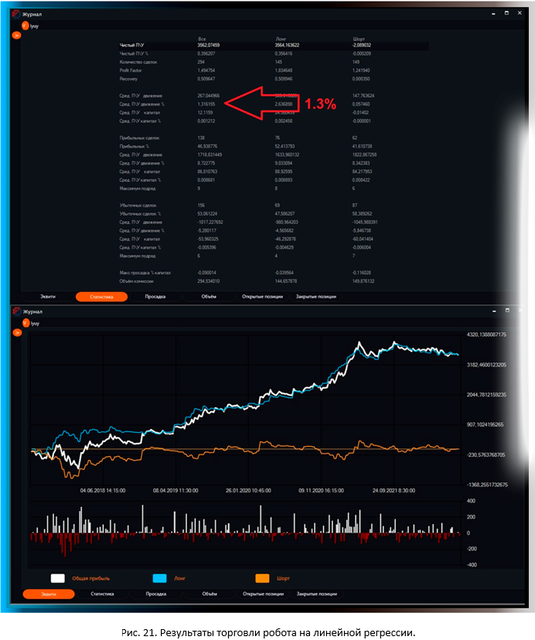The height and width of the screenshot is (640, 535).
Task: Click the orange lyuy robot icon above equity chart
Action: click(x=26, y=323)
